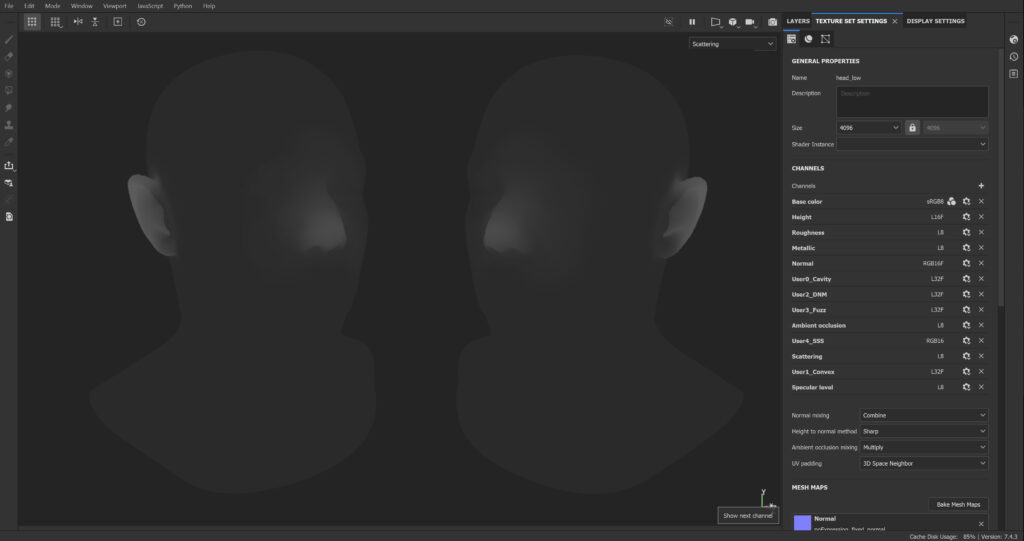Open the UV tile sub-tab icon
The image size is (1024, 541).
[x=825, y=39]
